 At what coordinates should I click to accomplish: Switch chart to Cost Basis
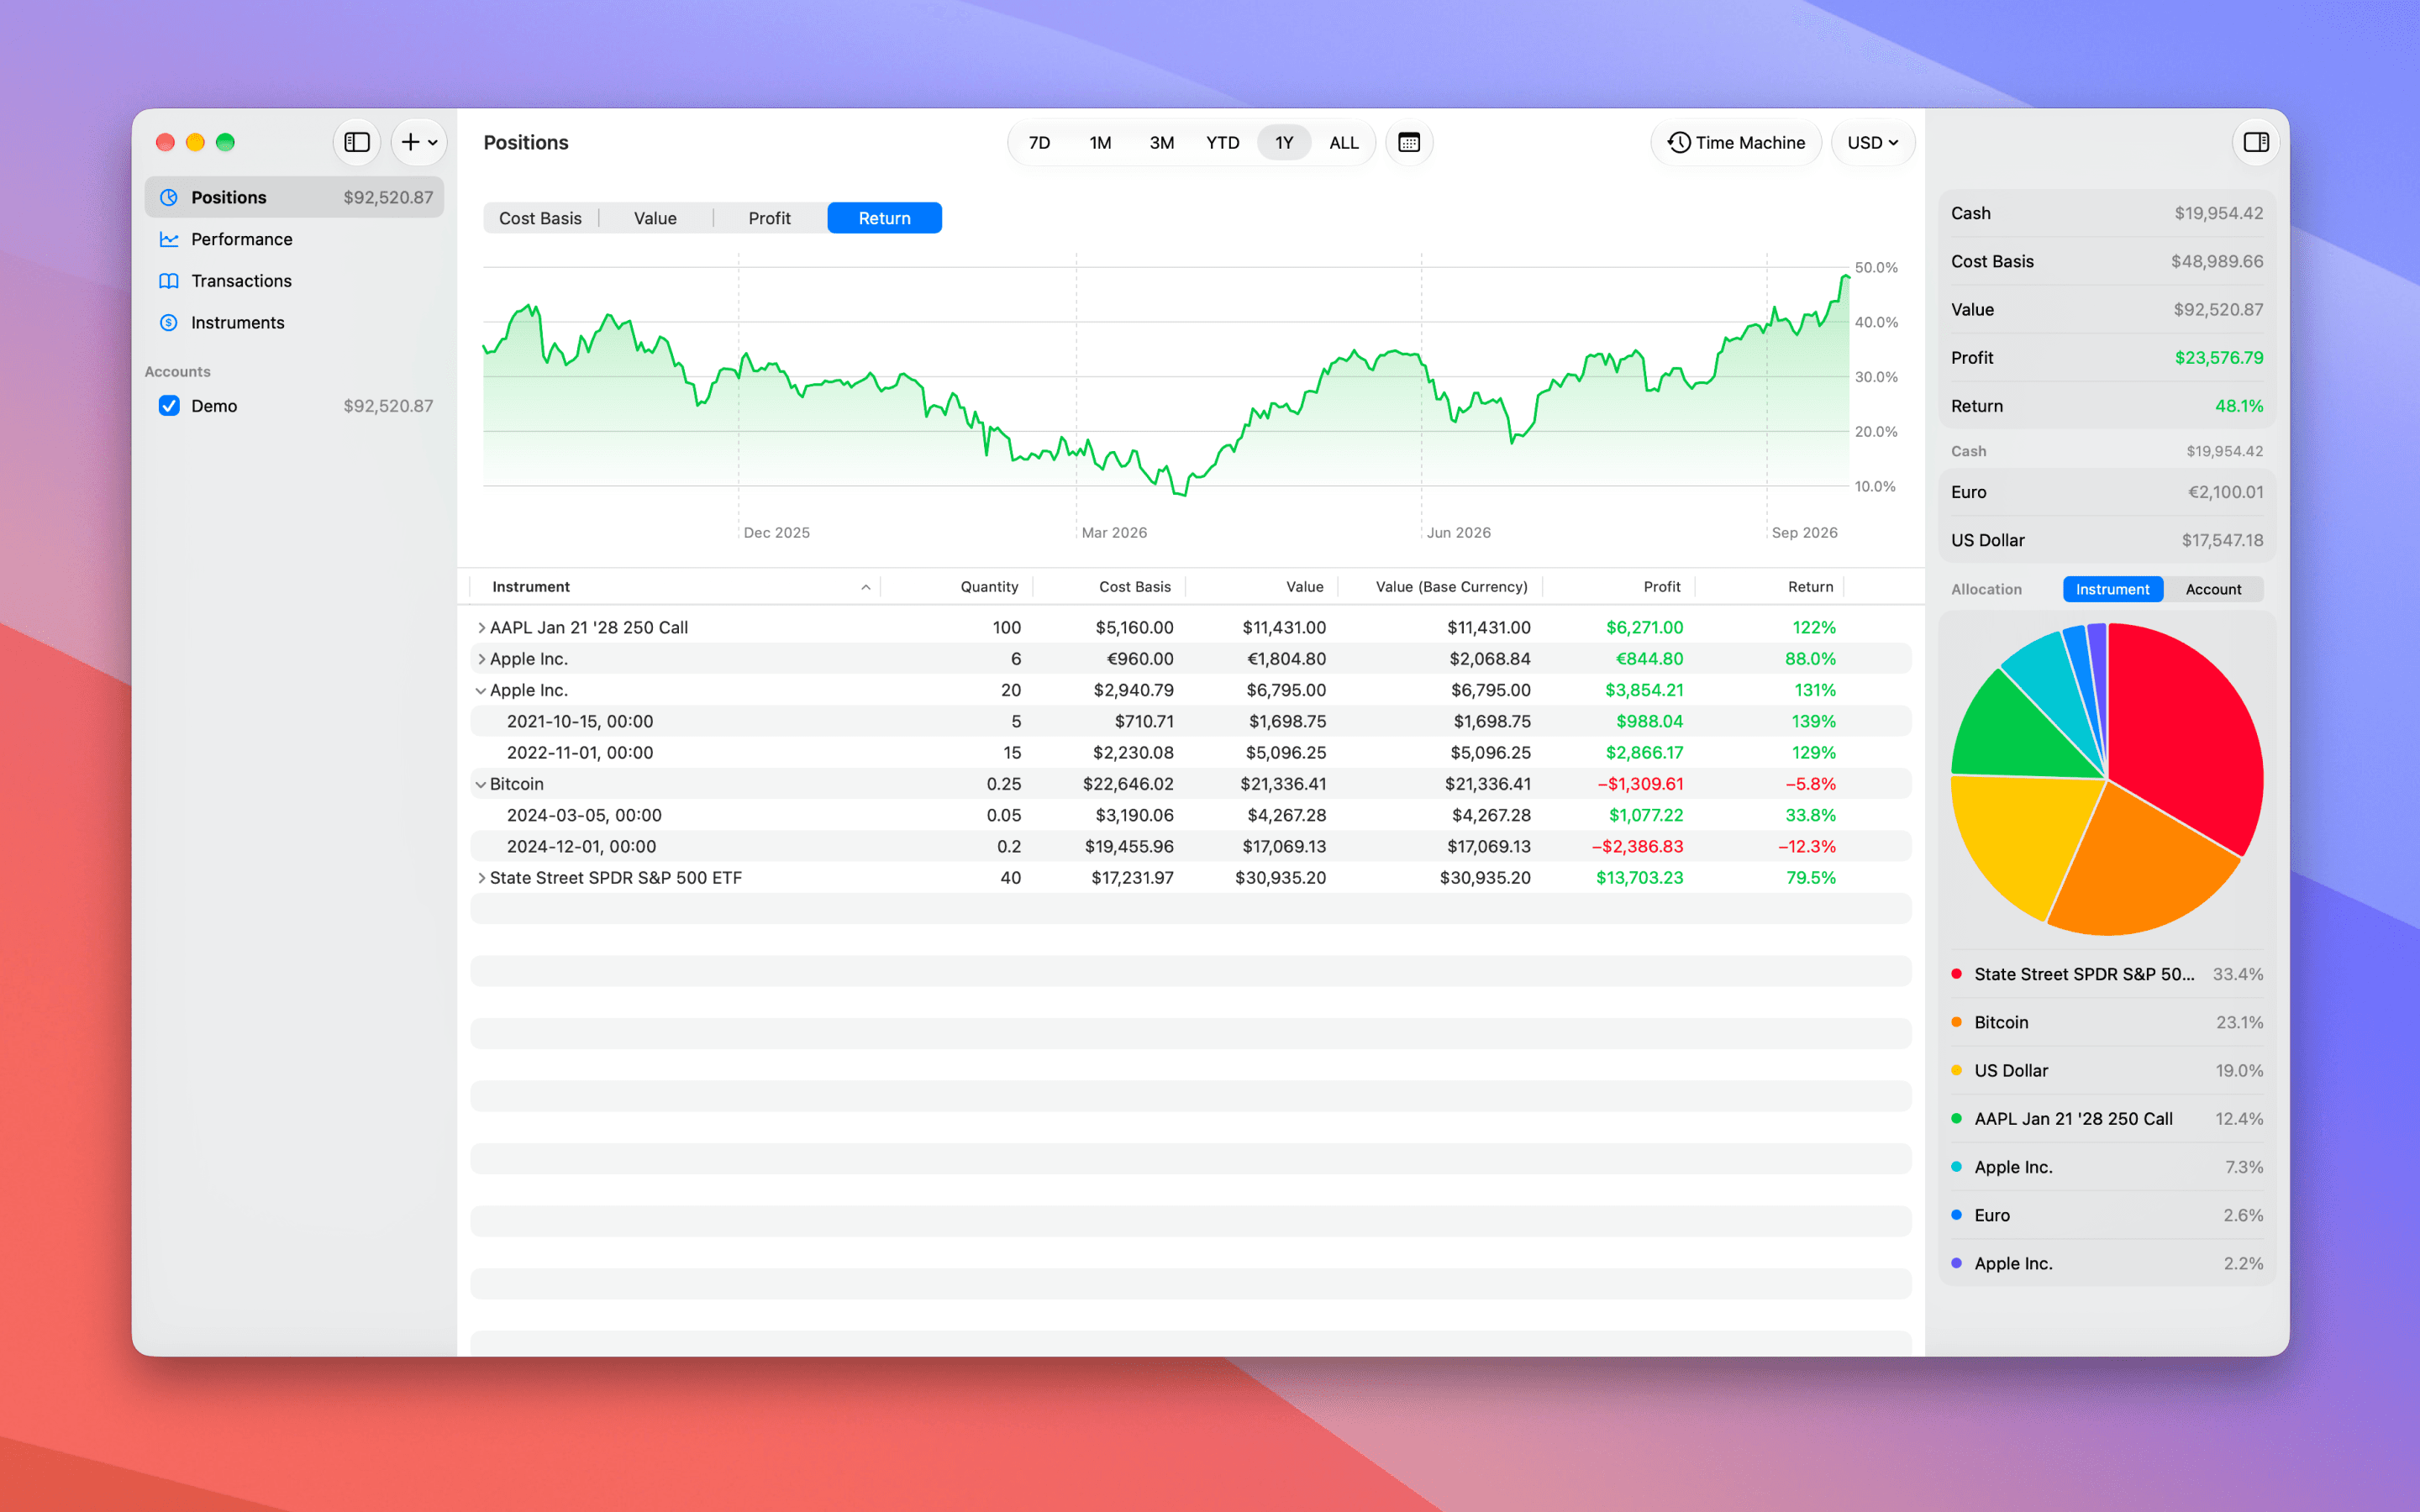point(540,218)
